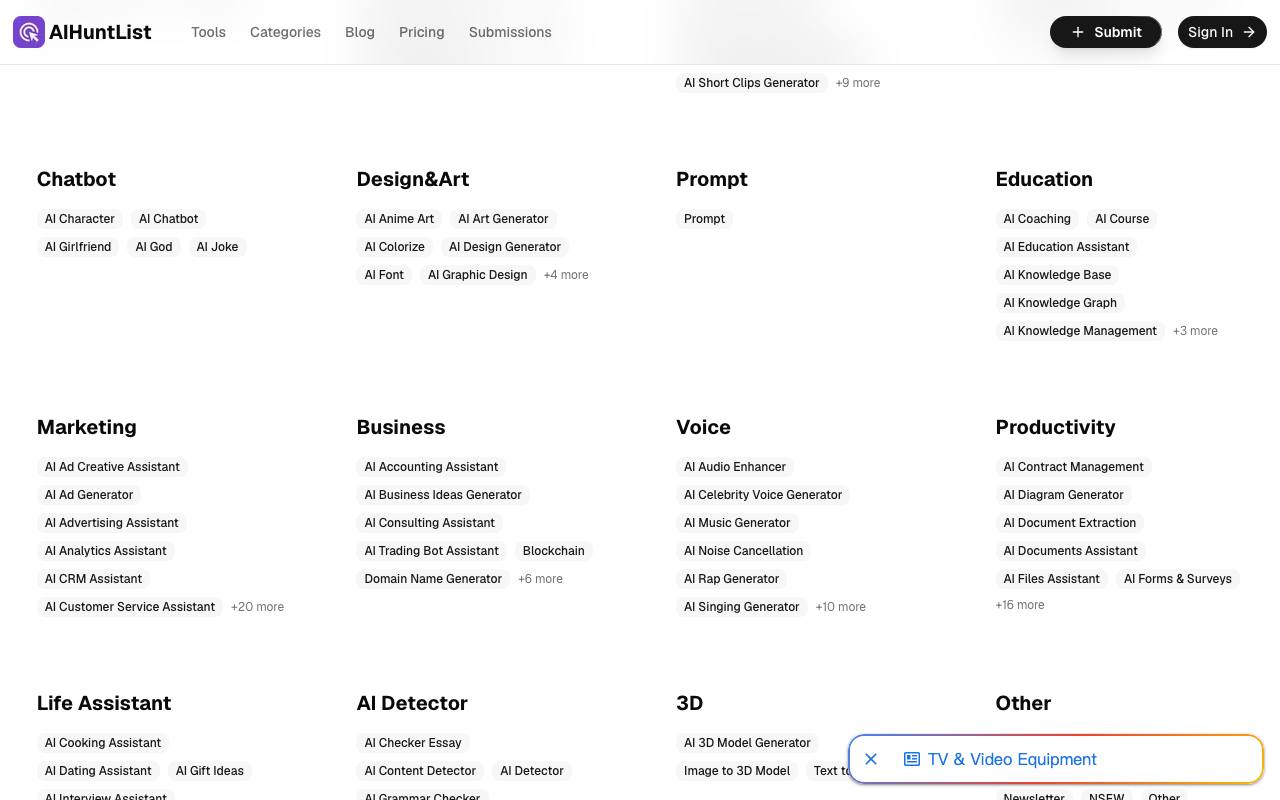
Task: Expand '+16 more' under Productivity
Action: tap(1020, 605)
